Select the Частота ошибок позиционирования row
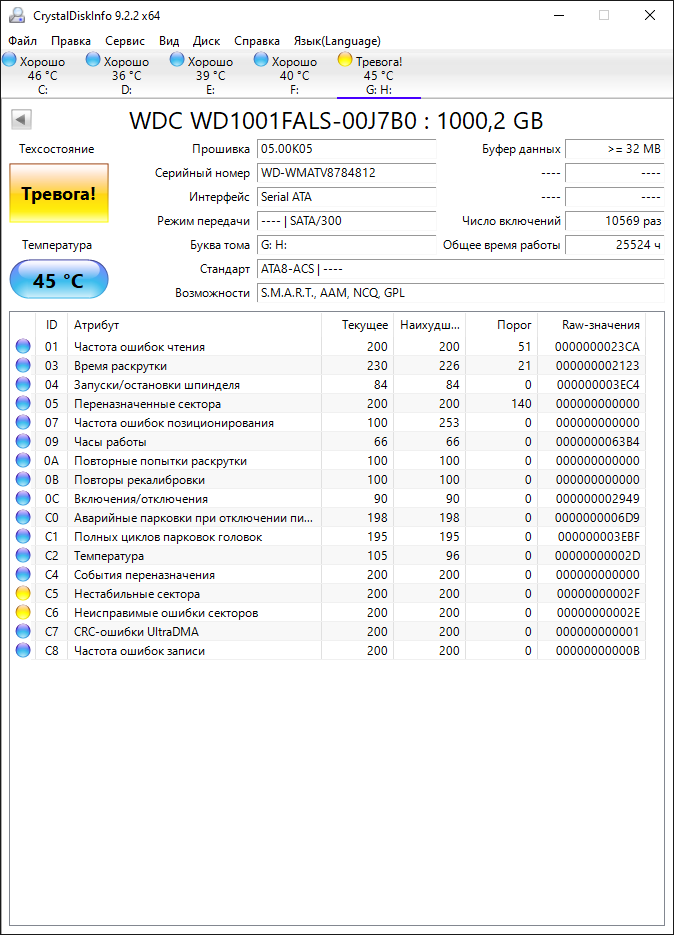 tap(328, 423)
